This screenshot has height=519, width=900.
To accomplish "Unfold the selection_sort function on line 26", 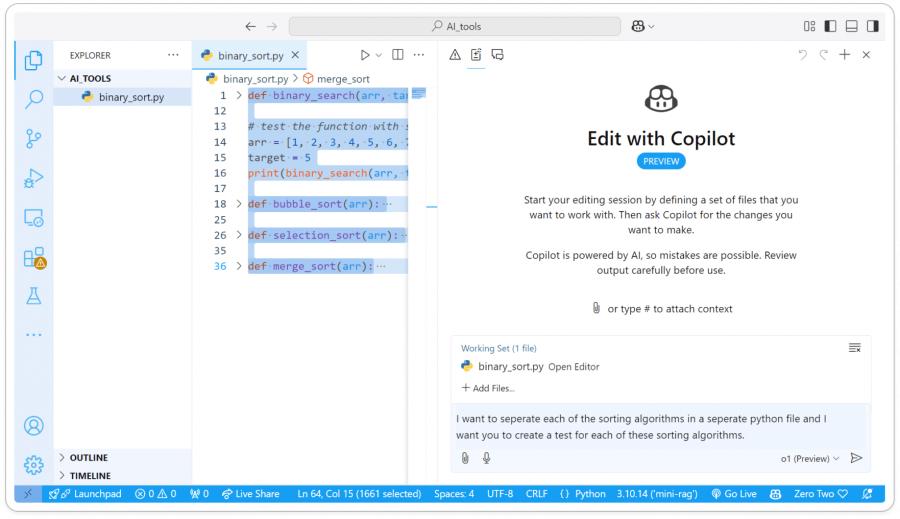I will pyautogui.click(x=239, y=235).
